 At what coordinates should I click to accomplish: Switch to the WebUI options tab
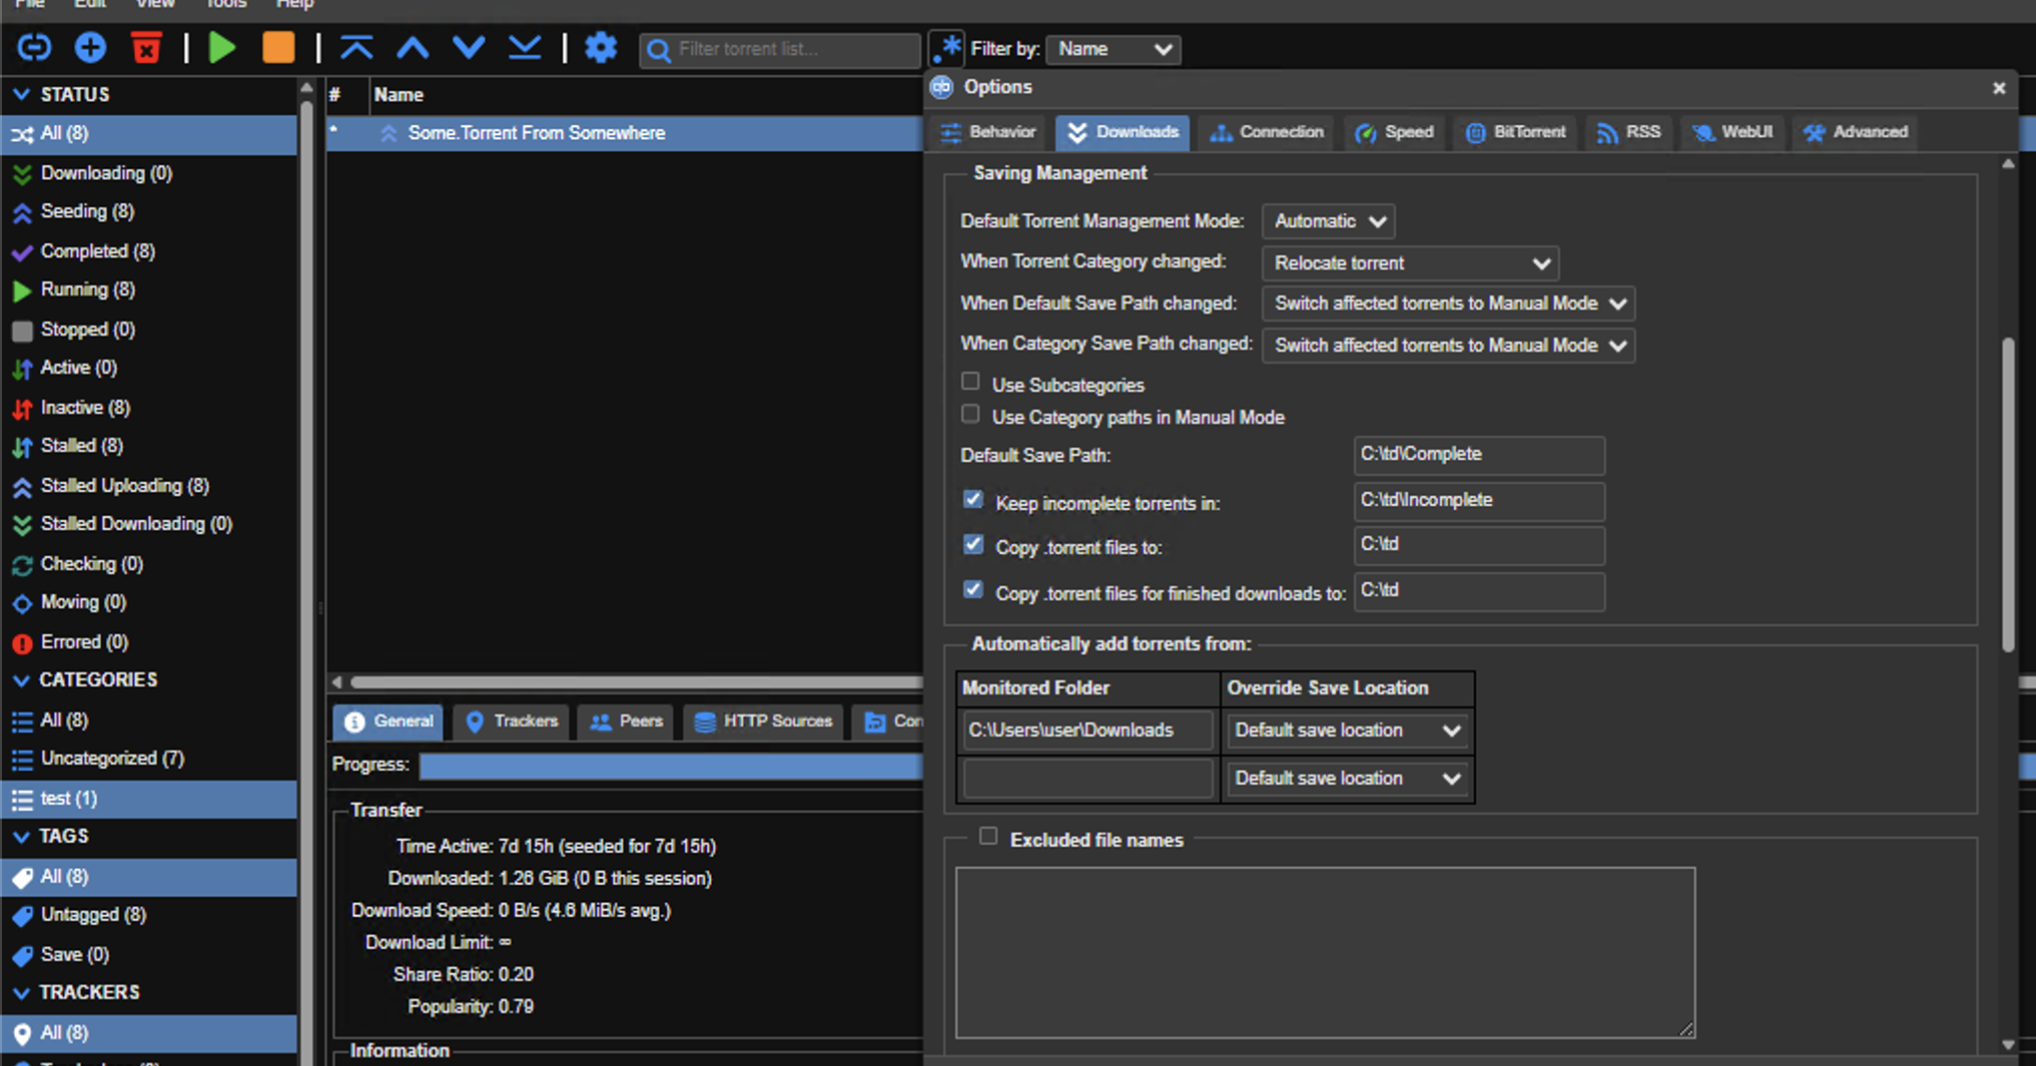pyautogui.click(x=1733, y=132)
